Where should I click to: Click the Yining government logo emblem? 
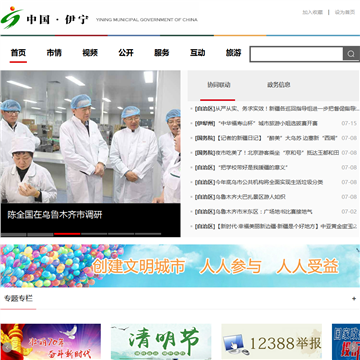tap(12, 18)
